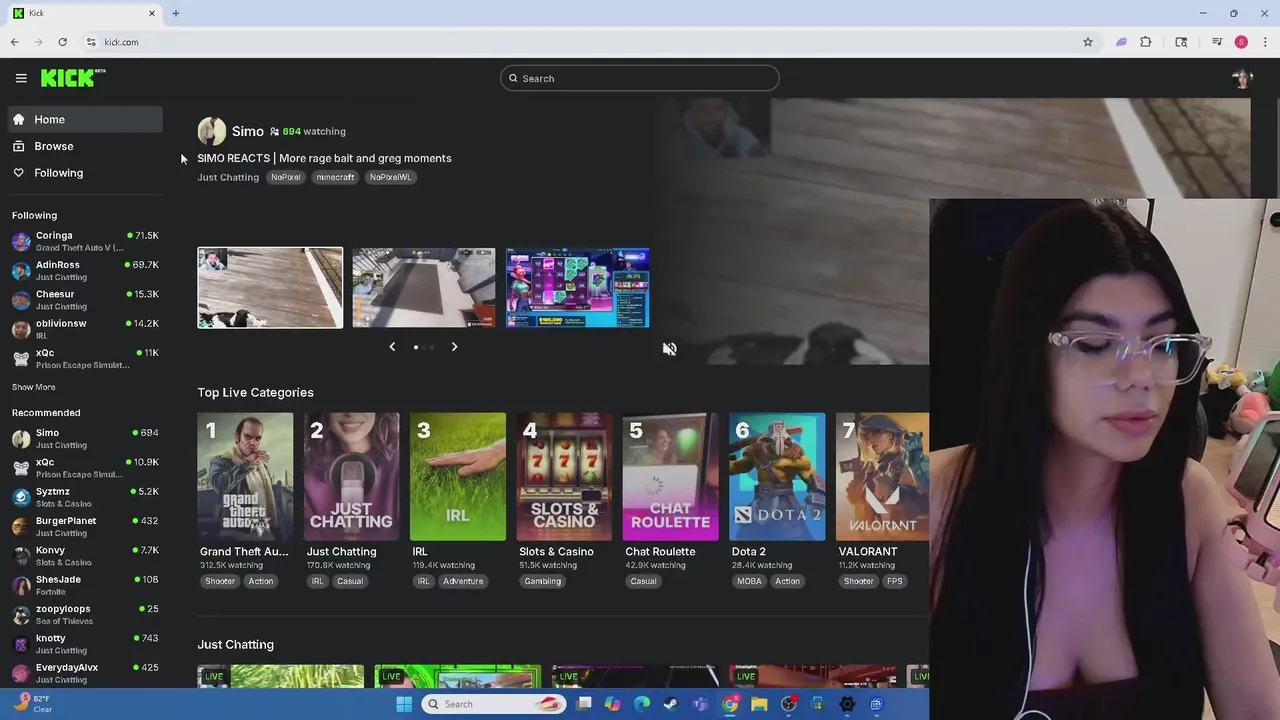
Task: Open Windows Start menu
Action: tap(404, 704)
